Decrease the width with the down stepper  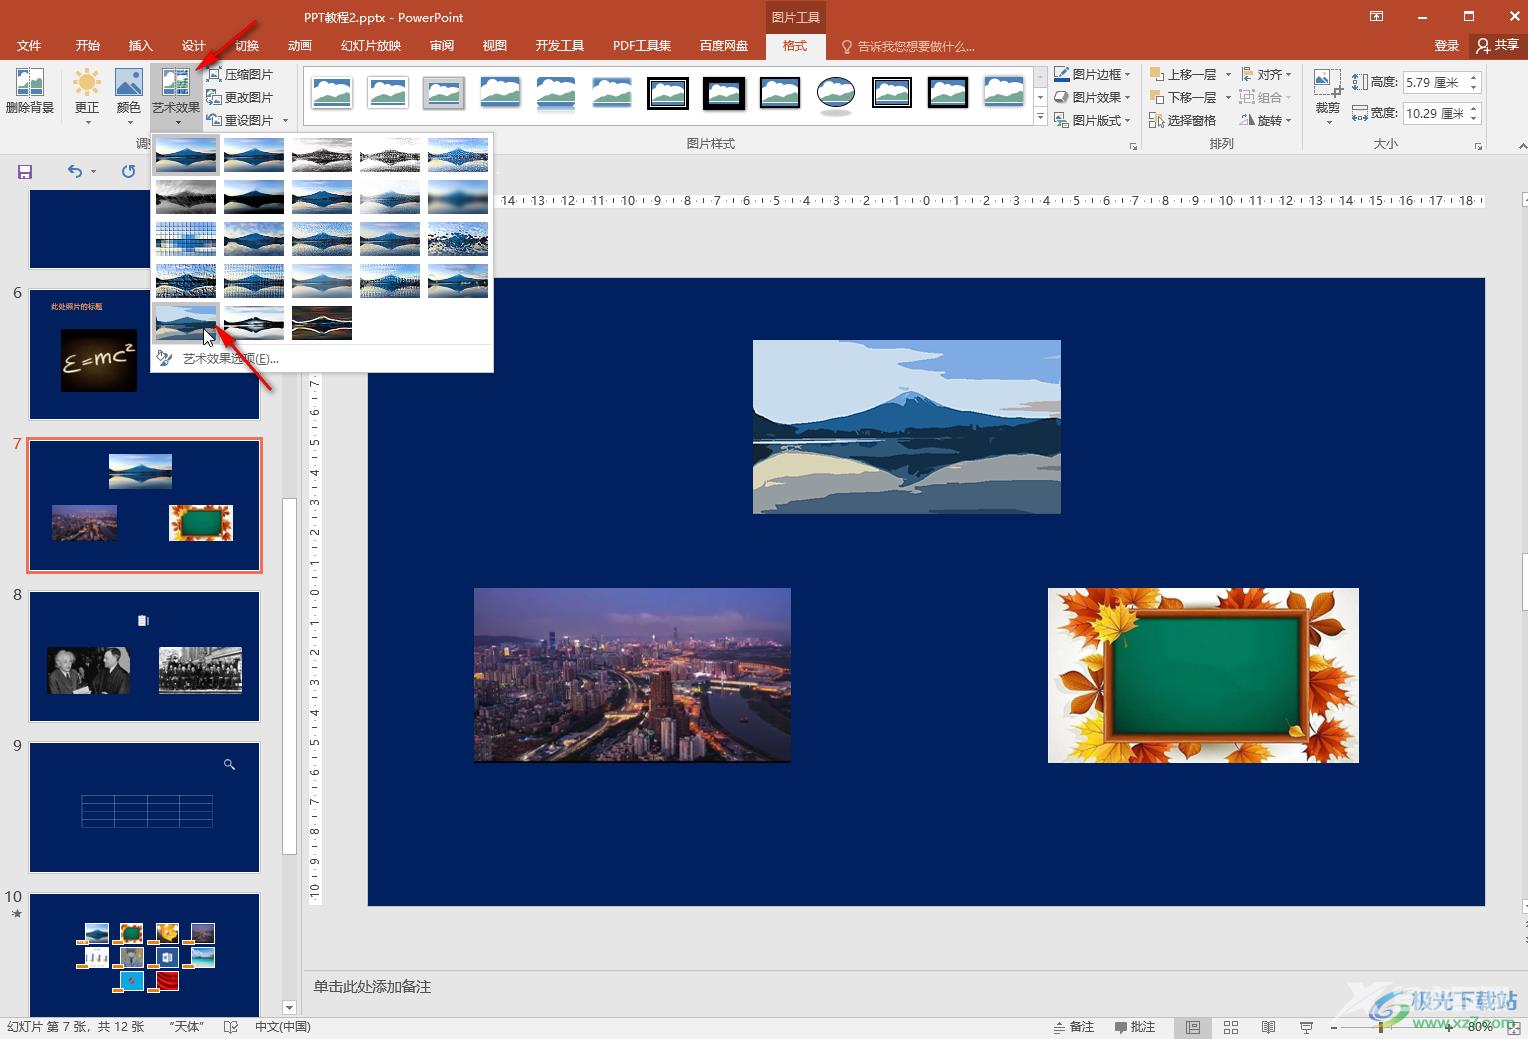[1473, 119]
